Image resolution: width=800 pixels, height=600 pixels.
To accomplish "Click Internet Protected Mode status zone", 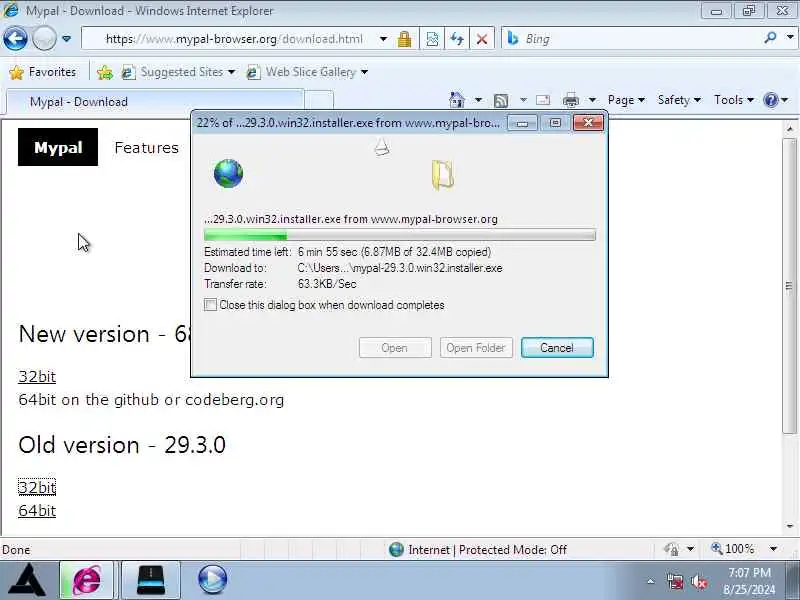I will coord(478,549).
